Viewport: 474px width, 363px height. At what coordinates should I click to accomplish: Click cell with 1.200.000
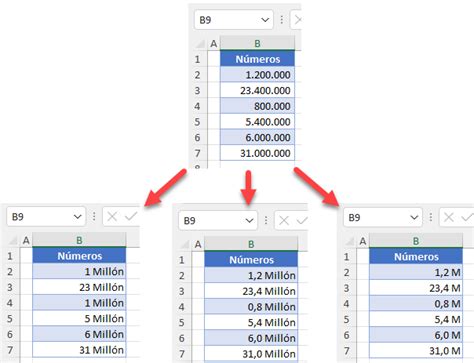coord(257,75)
